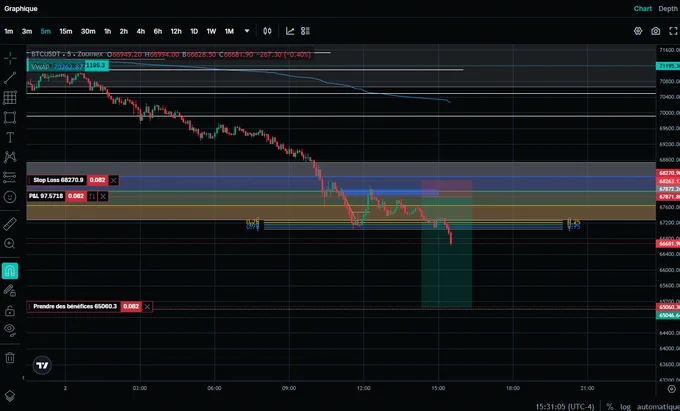Select the rectangle shape tool

[10, 117]
